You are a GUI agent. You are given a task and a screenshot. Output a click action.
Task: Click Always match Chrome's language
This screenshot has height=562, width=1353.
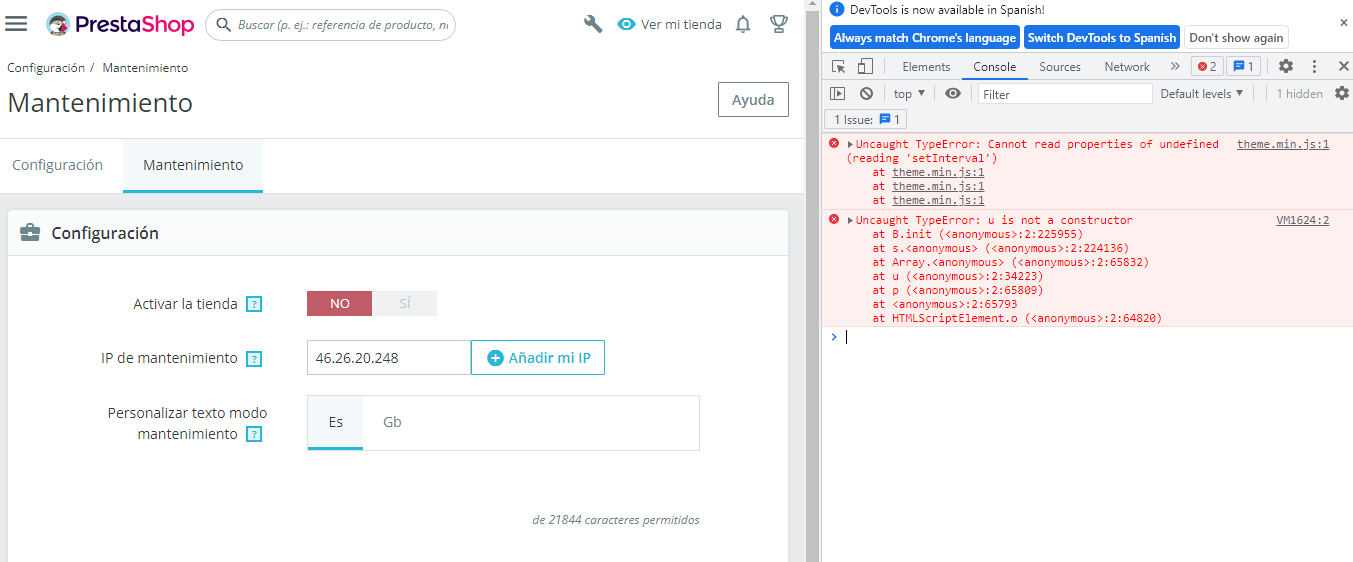coord(925,37)
